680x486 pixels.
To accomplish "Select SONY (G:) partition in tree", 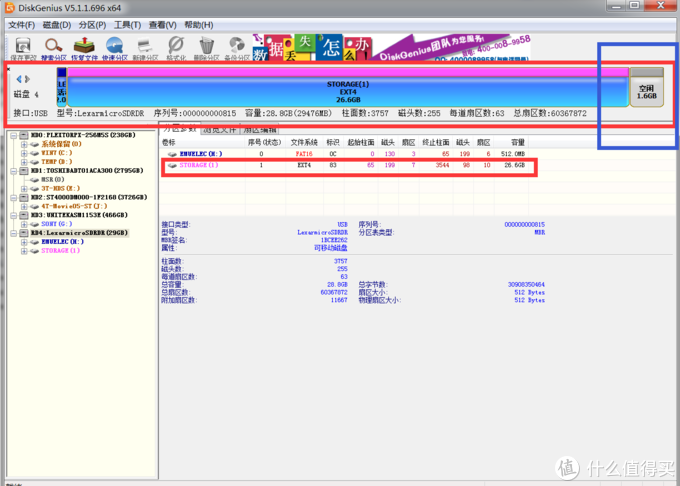I will point(56,224).
